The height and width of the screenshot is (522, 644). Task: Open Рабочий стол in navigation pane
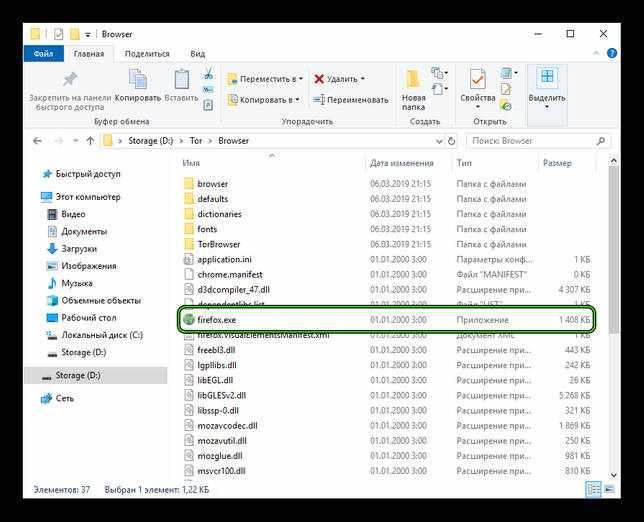point(81,318)
